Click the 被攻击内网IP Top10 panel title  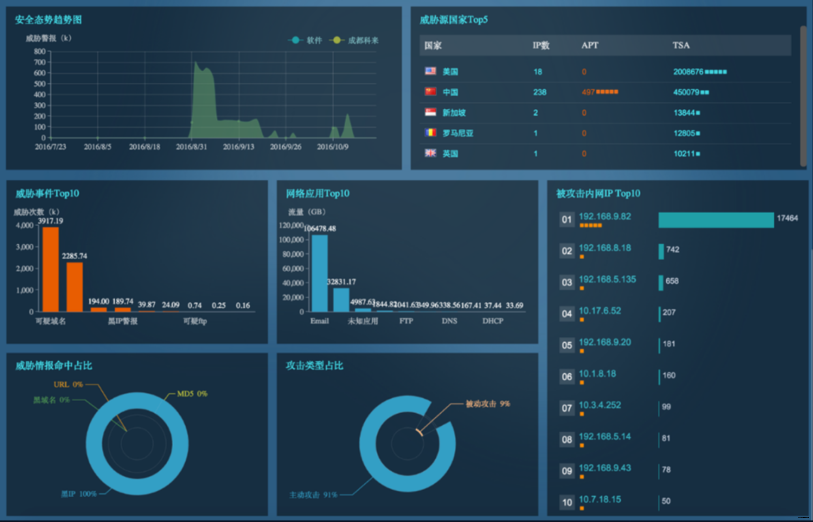(x=598, y=194)
